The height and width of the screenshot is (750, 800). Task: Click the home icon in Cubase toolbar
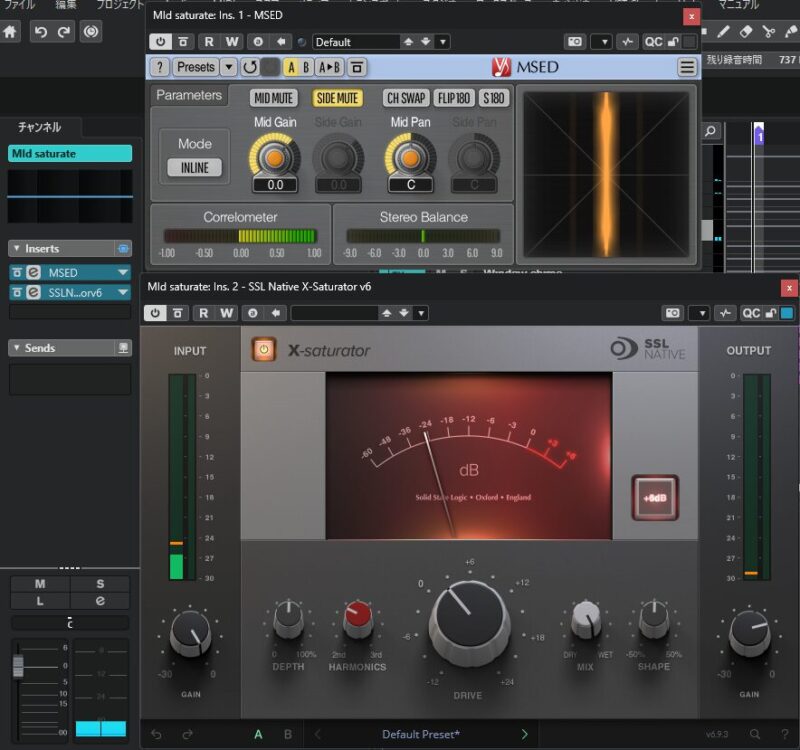click(10, 32)
